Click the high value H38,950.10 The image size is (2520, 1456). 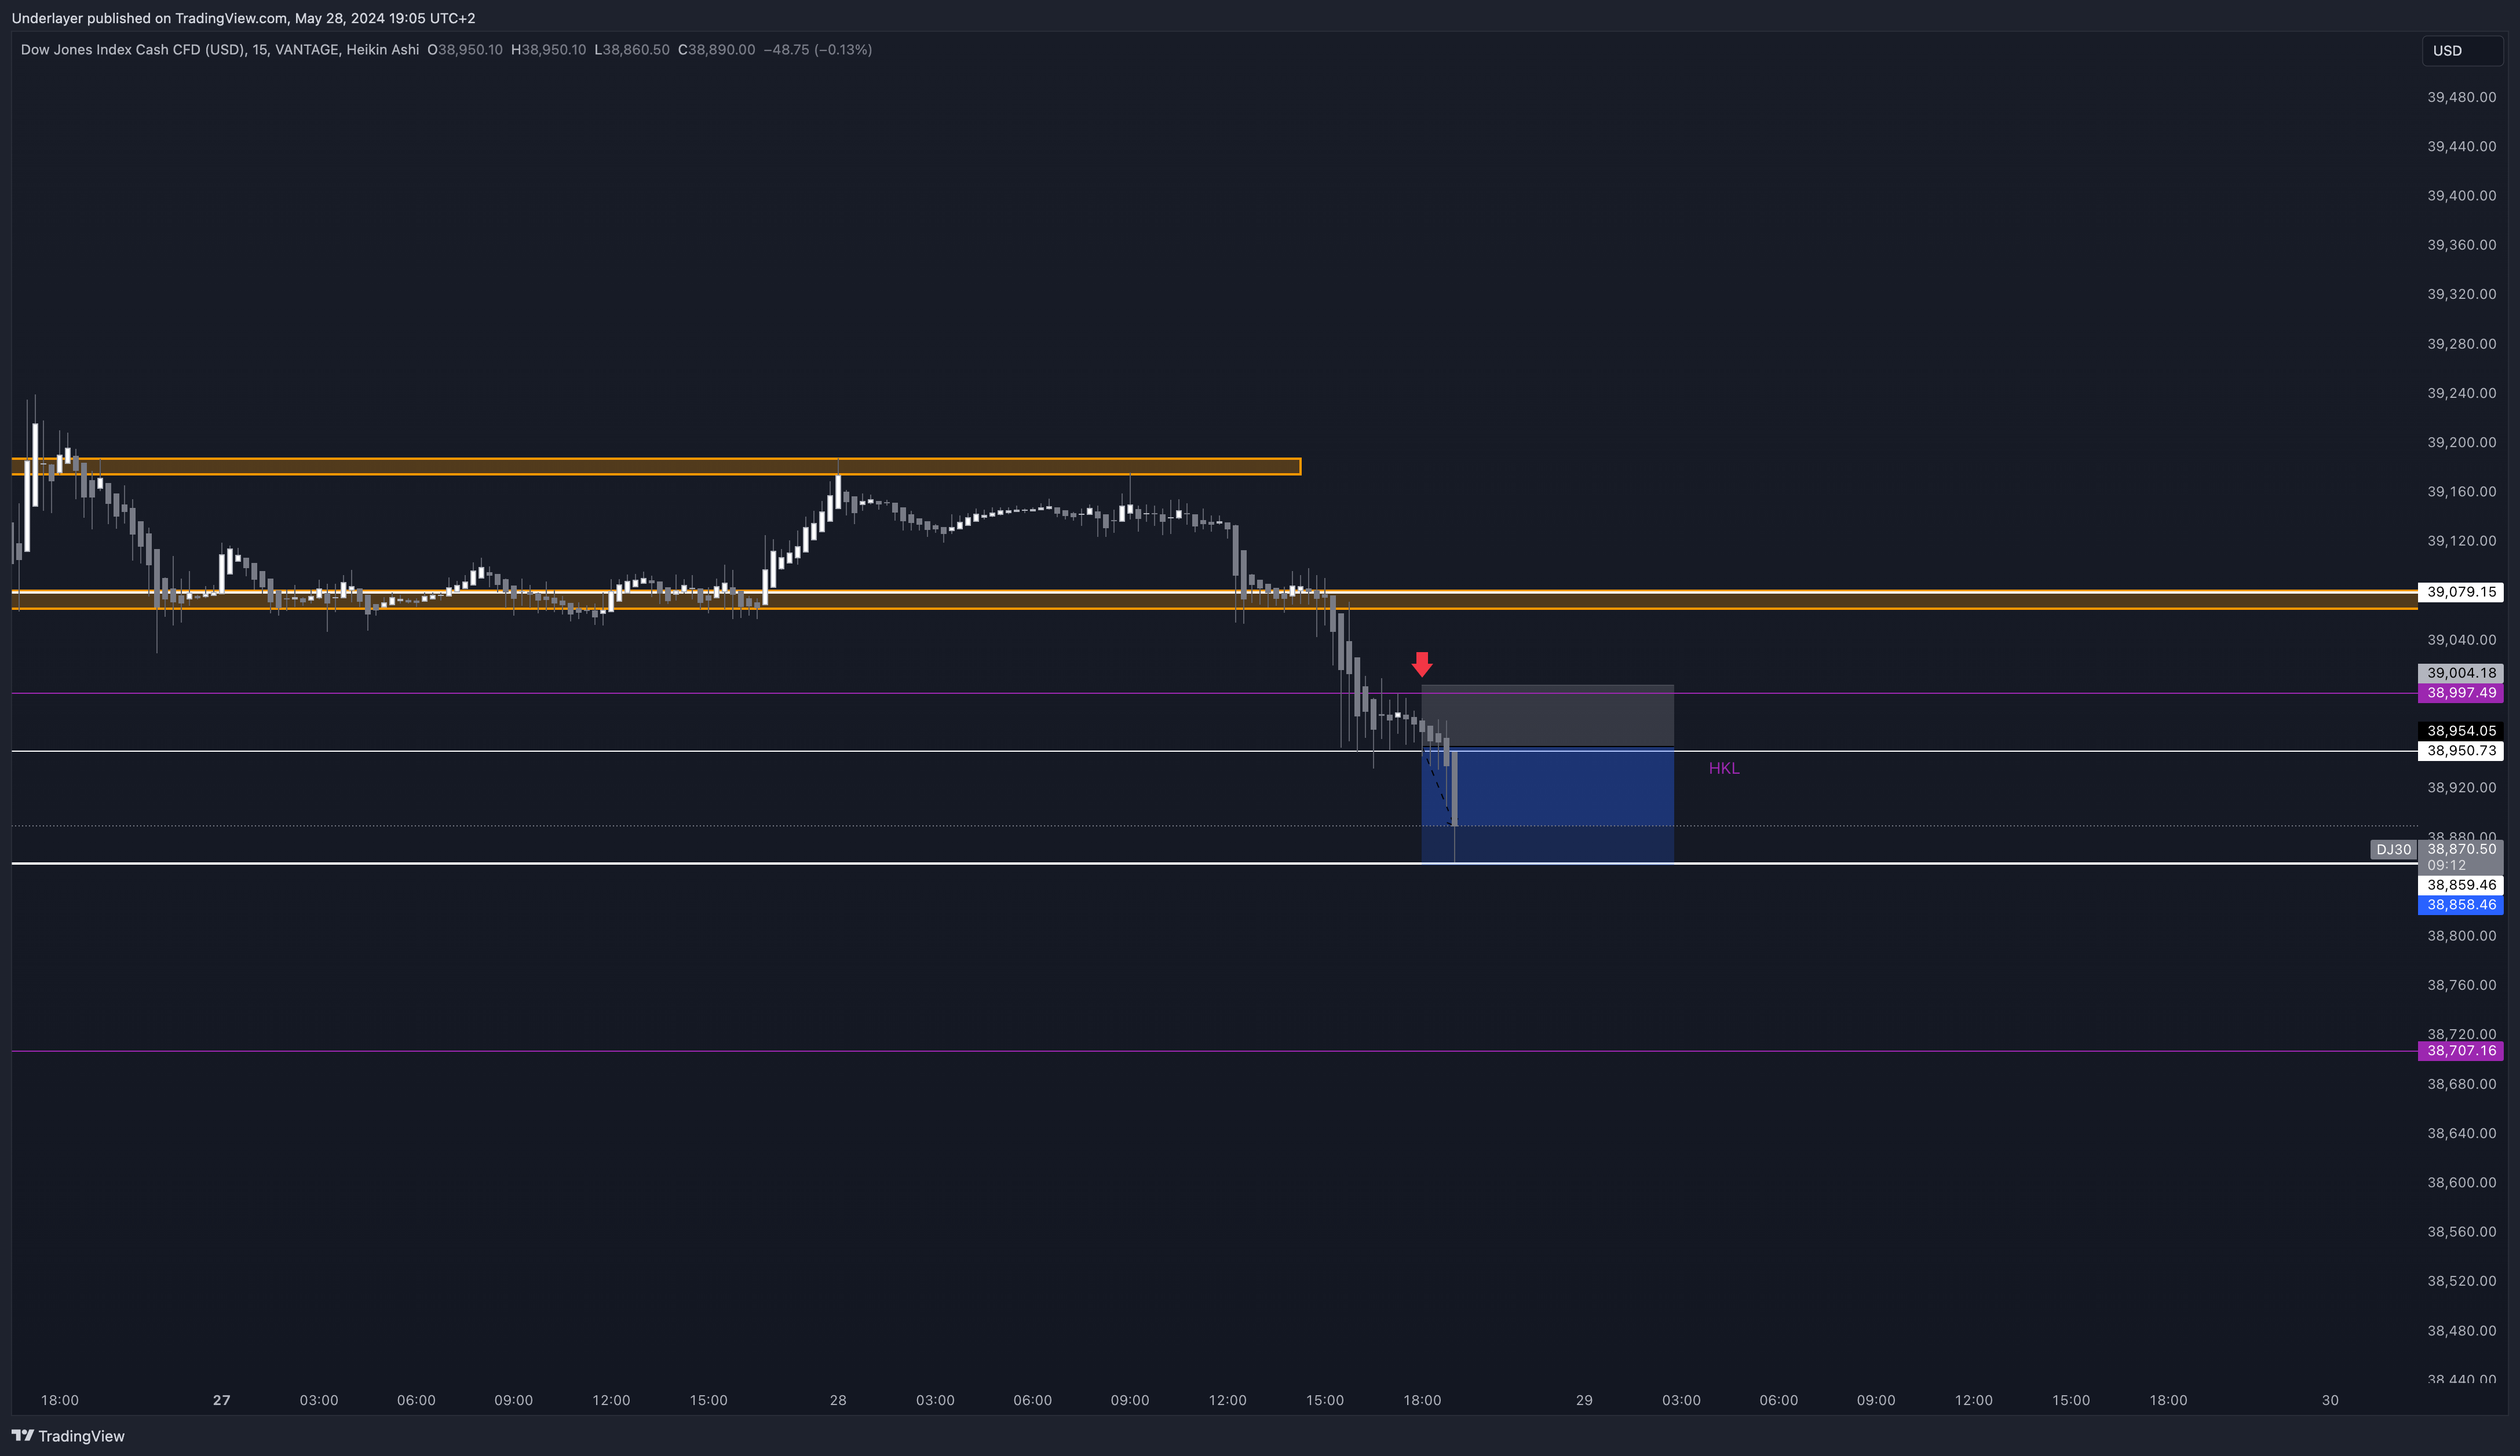(548, 49)
